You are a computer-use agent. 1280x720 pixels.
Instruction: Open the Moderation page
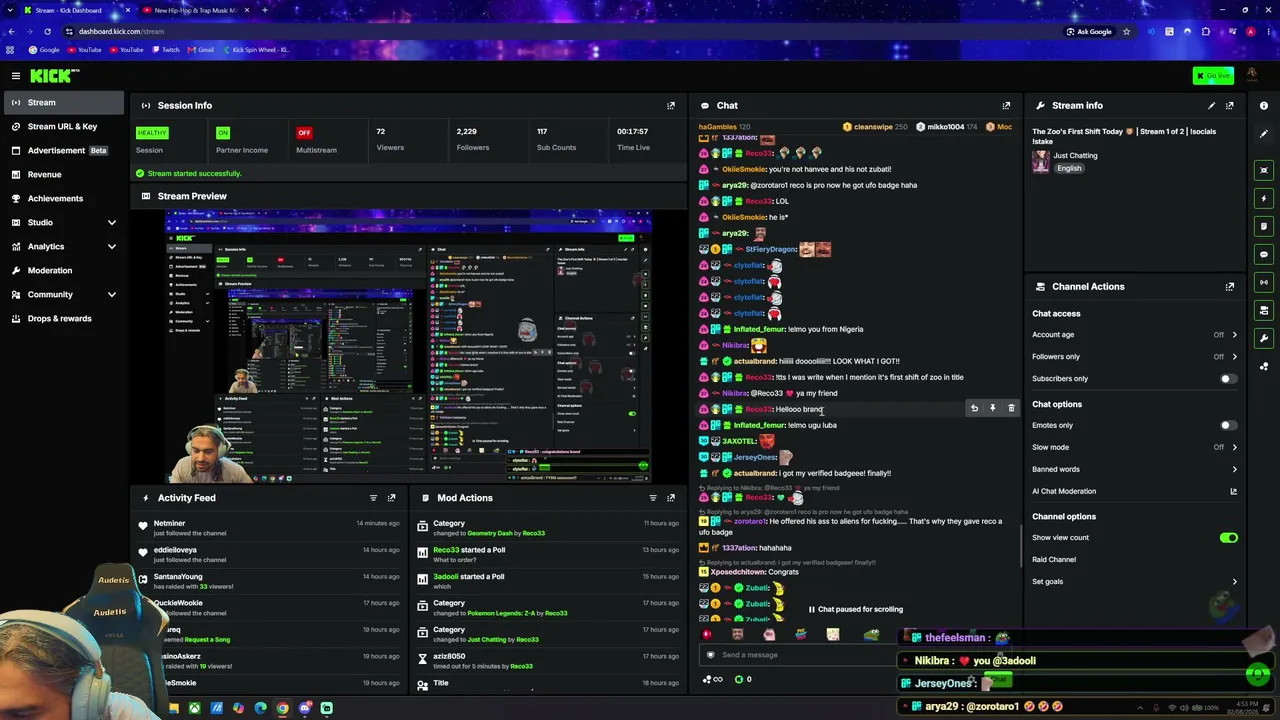click(x=64, y=270)
